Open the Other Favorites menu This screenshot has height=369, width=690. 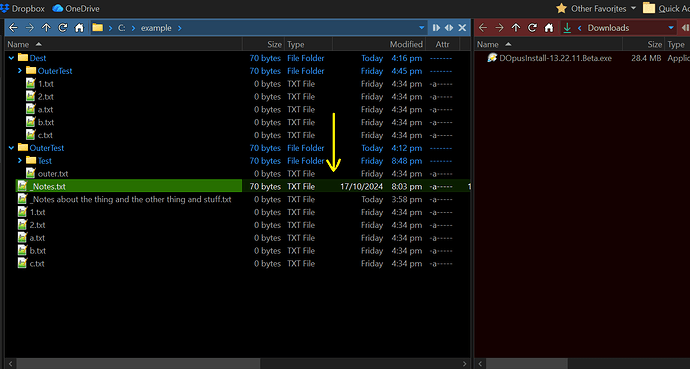[x=596, y=8]
